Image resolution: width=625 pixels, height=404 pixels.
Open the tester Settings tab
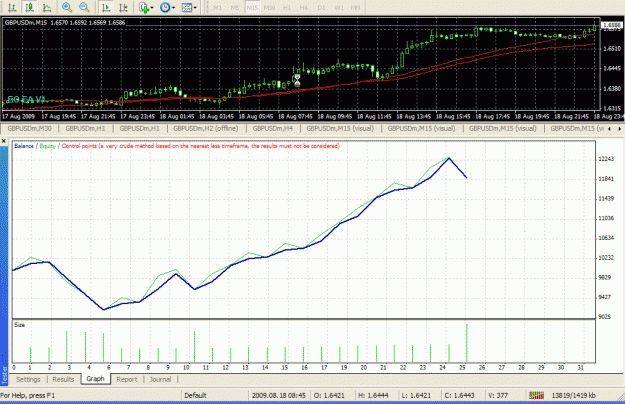click(x=28, y=379)
